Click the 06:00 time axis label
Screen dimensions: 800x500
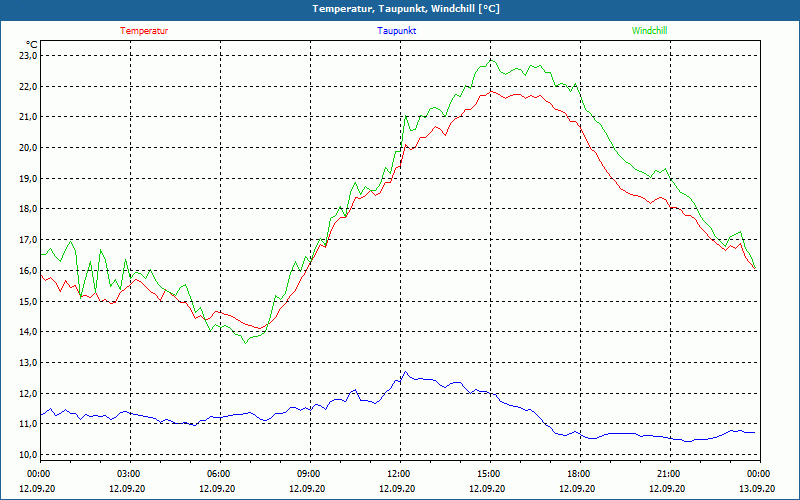coord(218,473)
